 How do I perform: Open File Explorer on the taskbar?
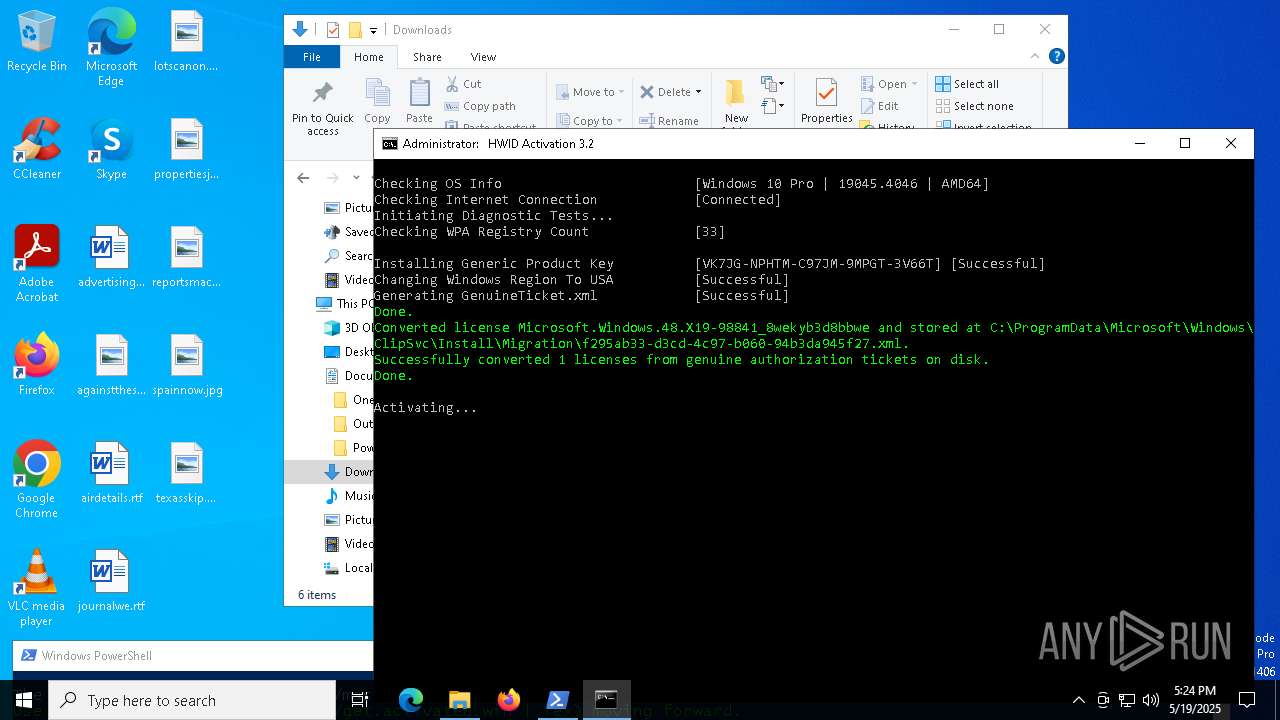459,700
